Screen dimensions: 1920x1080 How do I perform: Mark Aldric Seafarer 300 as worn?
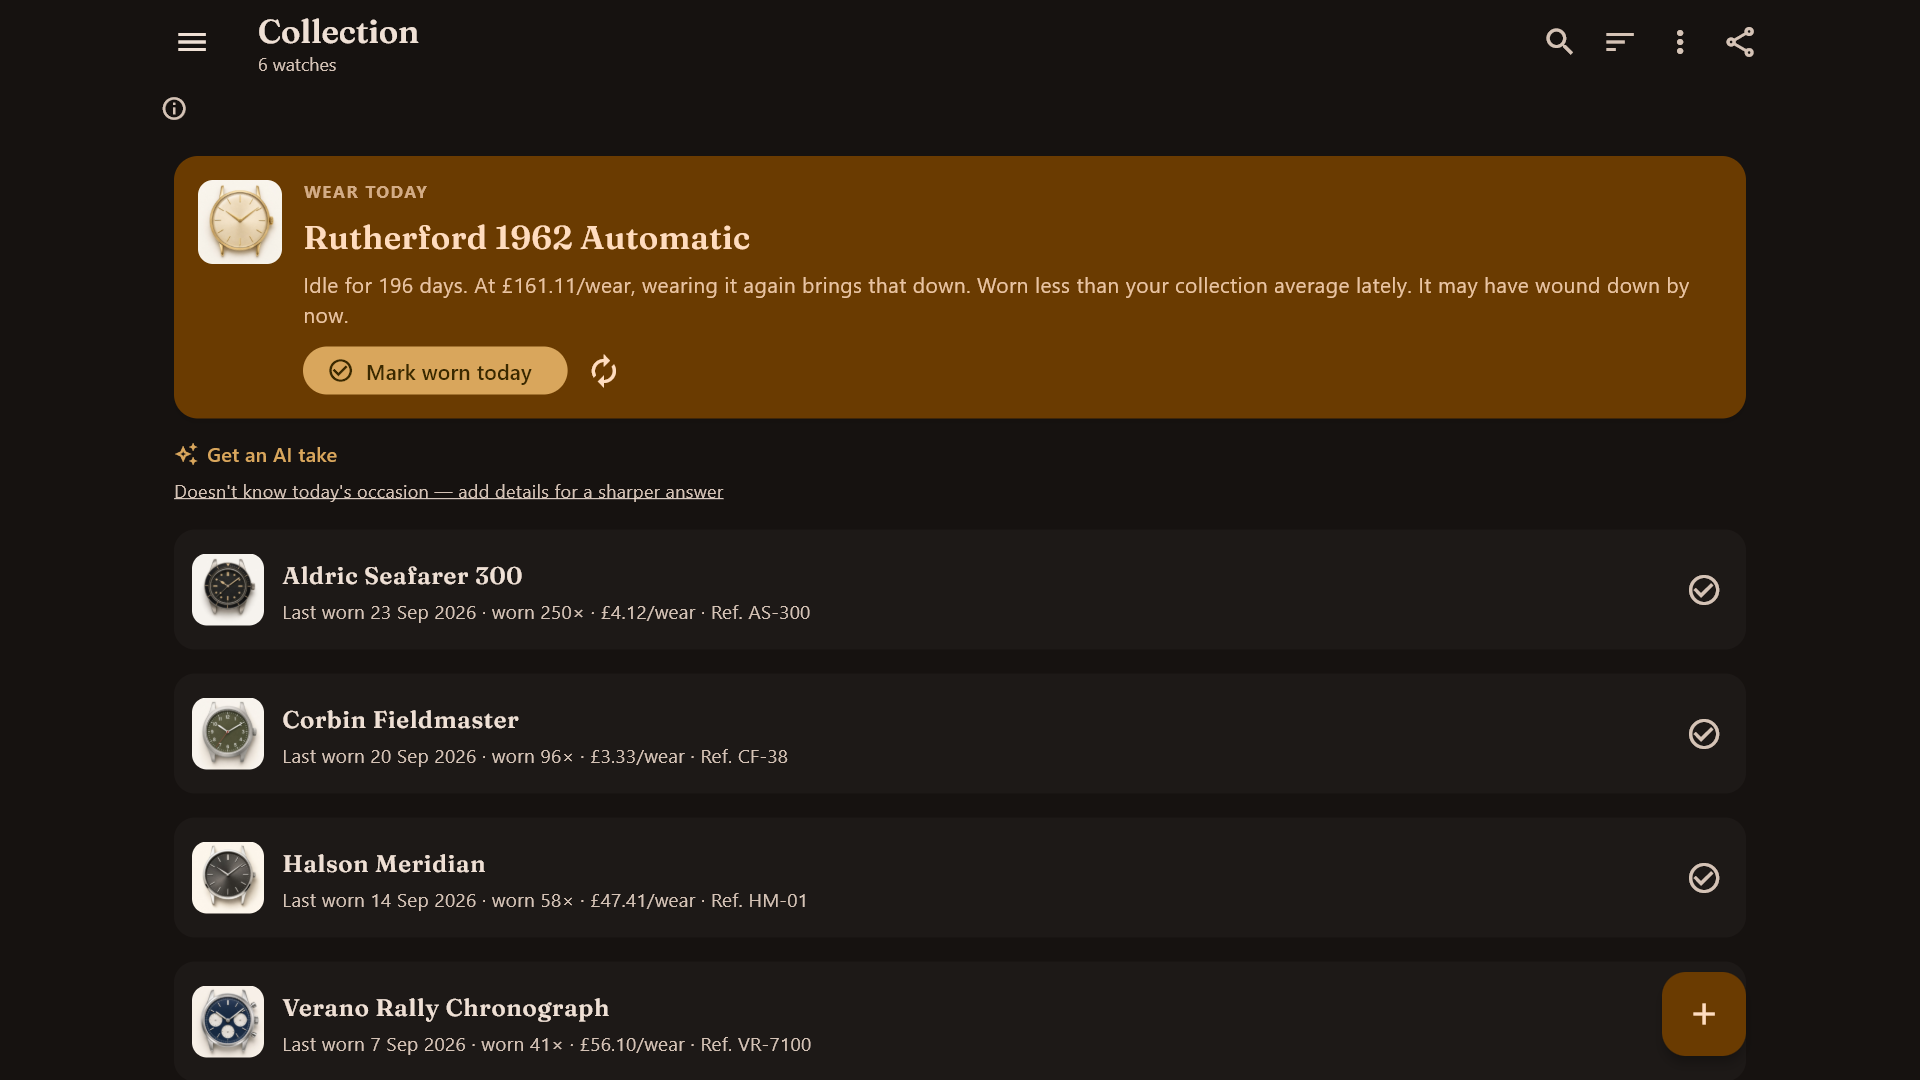pos(1704,590)
